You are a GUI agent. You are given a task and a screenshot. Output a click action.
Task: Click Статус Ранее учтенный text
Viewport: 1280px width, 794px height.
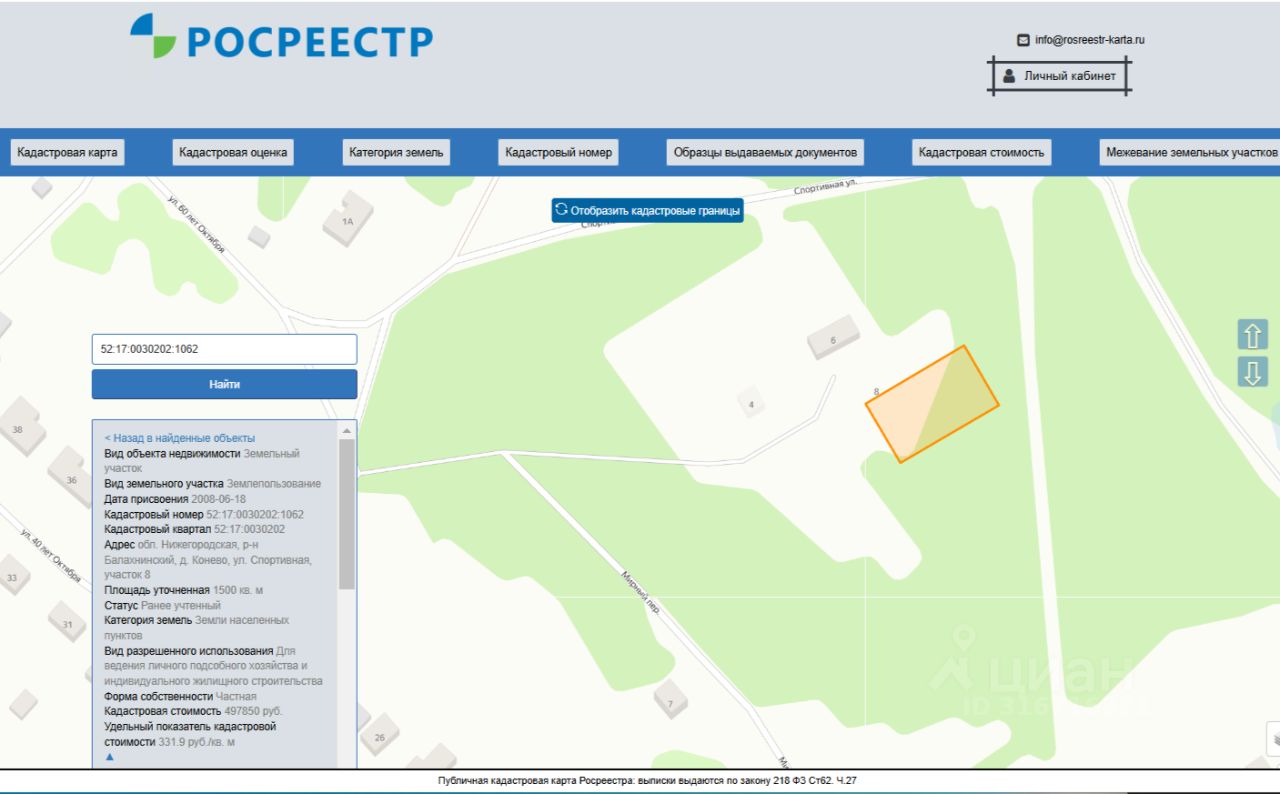point(162,605)
